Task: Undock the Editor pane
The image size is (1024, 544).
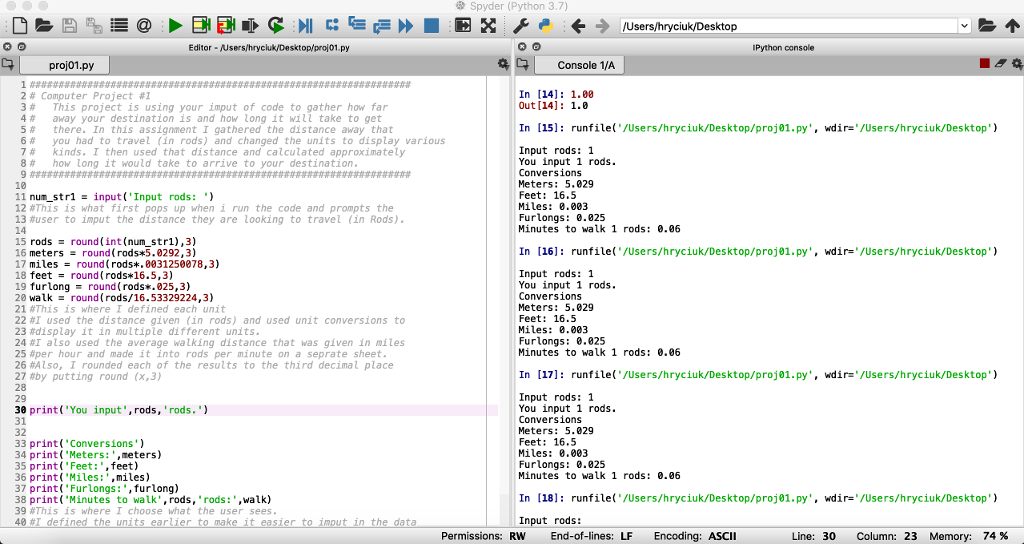Action: [x=22, y=47]
